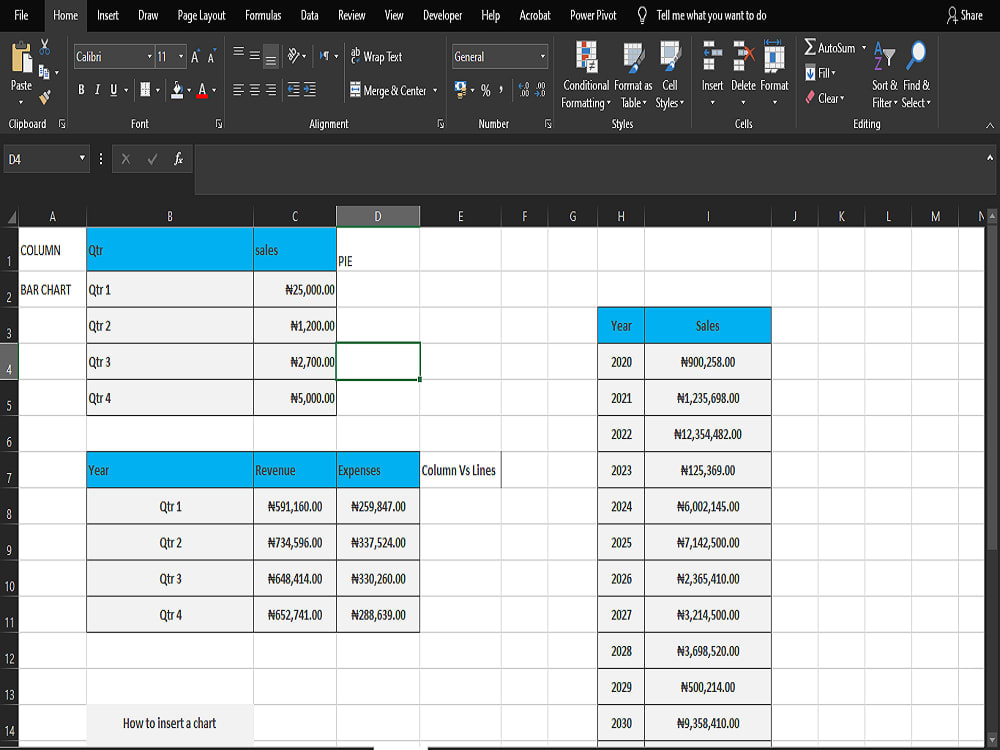
Task: Switch to the Insert tab
Action: pos(108,15)
